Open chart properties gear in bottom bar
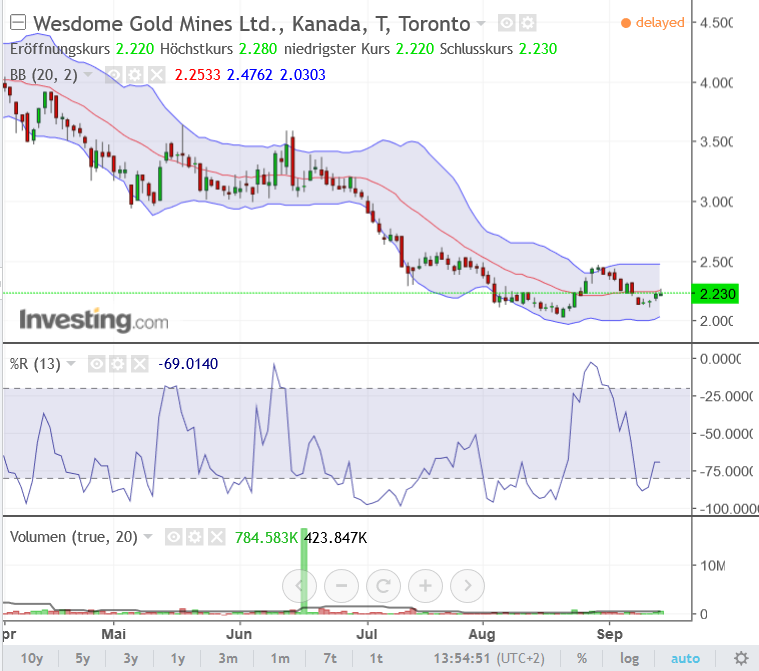The height and width of the screenshot is (671, 759). pyautogui.click(x=742, y=658)
